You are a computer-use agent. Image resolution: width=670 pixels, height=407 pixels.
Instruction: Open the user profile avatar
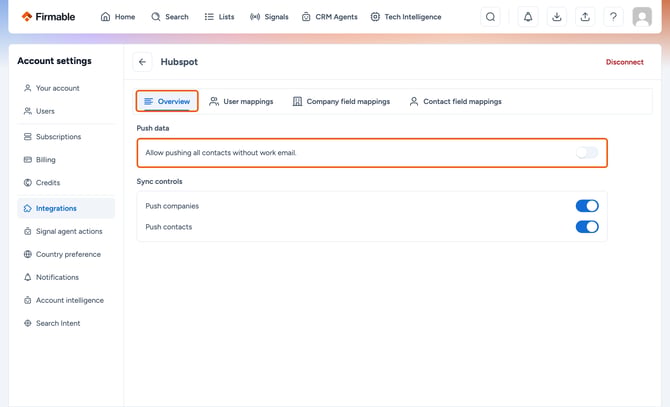pos(642,17)
